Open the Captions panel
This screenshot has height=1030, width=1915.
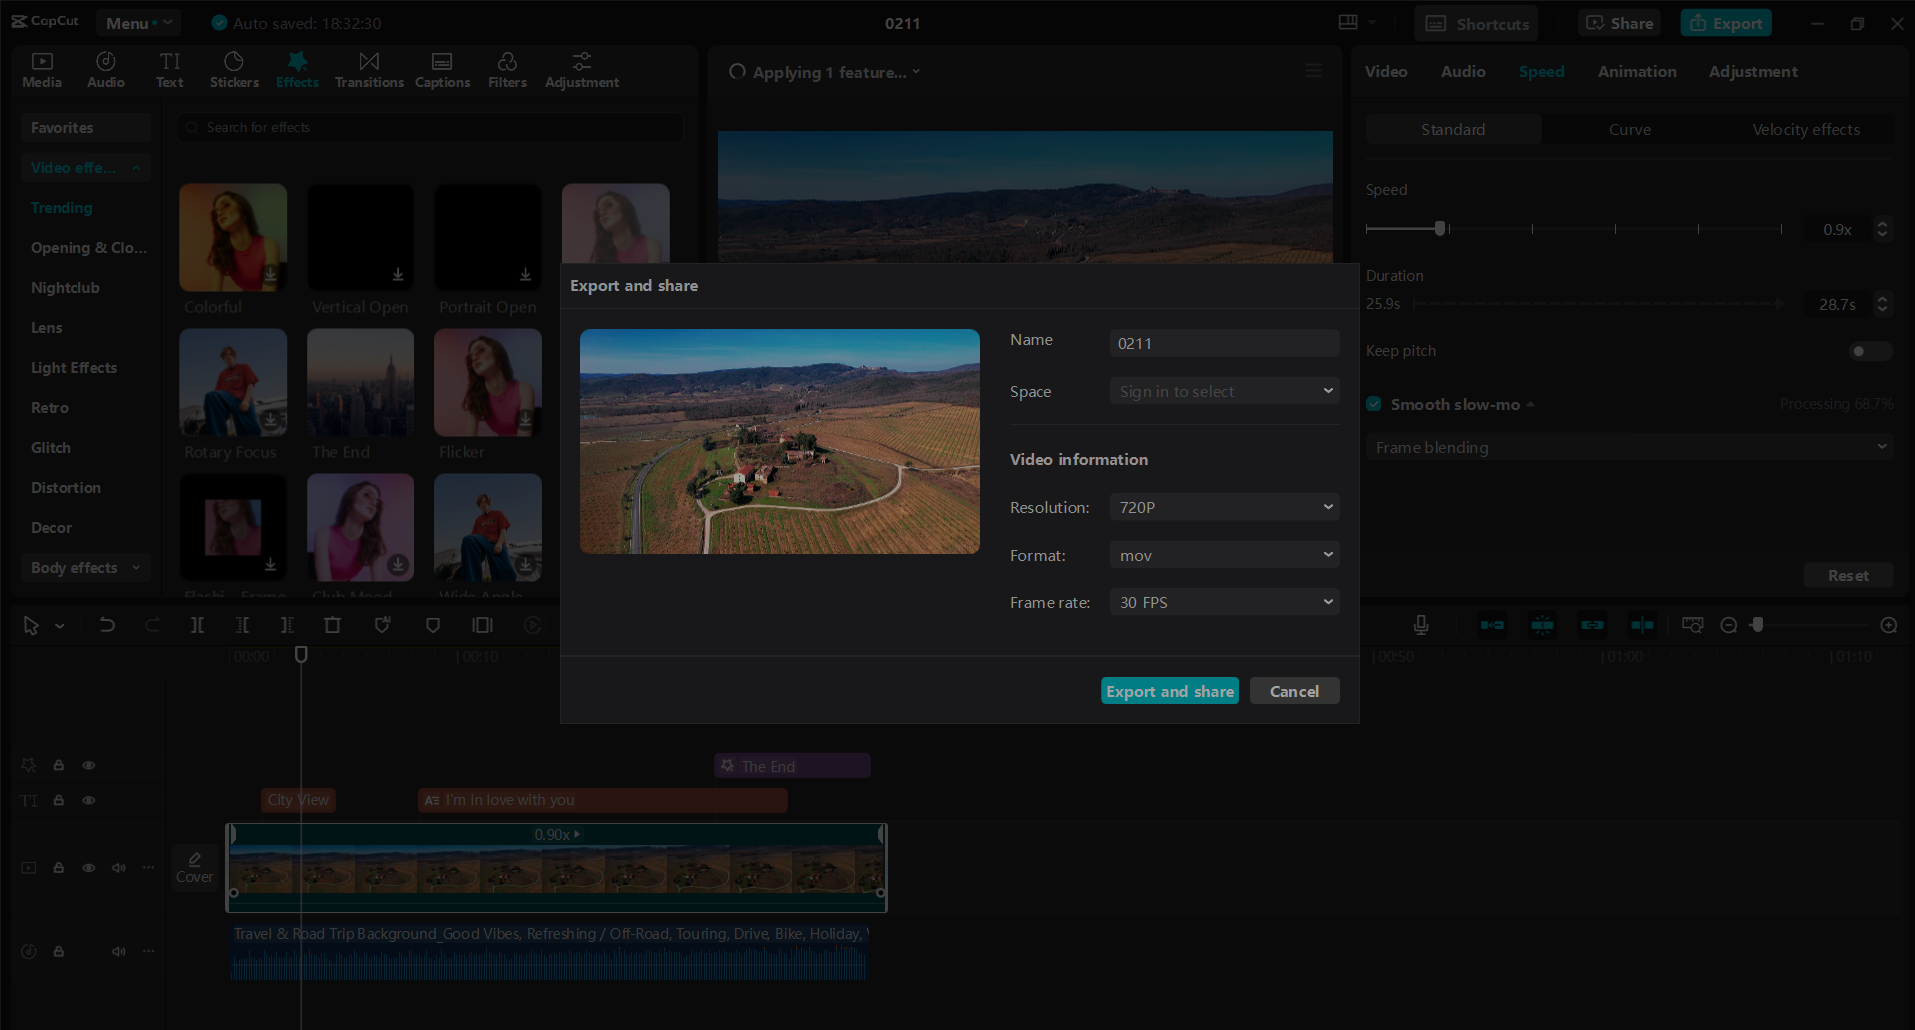(x=442, y=70)
